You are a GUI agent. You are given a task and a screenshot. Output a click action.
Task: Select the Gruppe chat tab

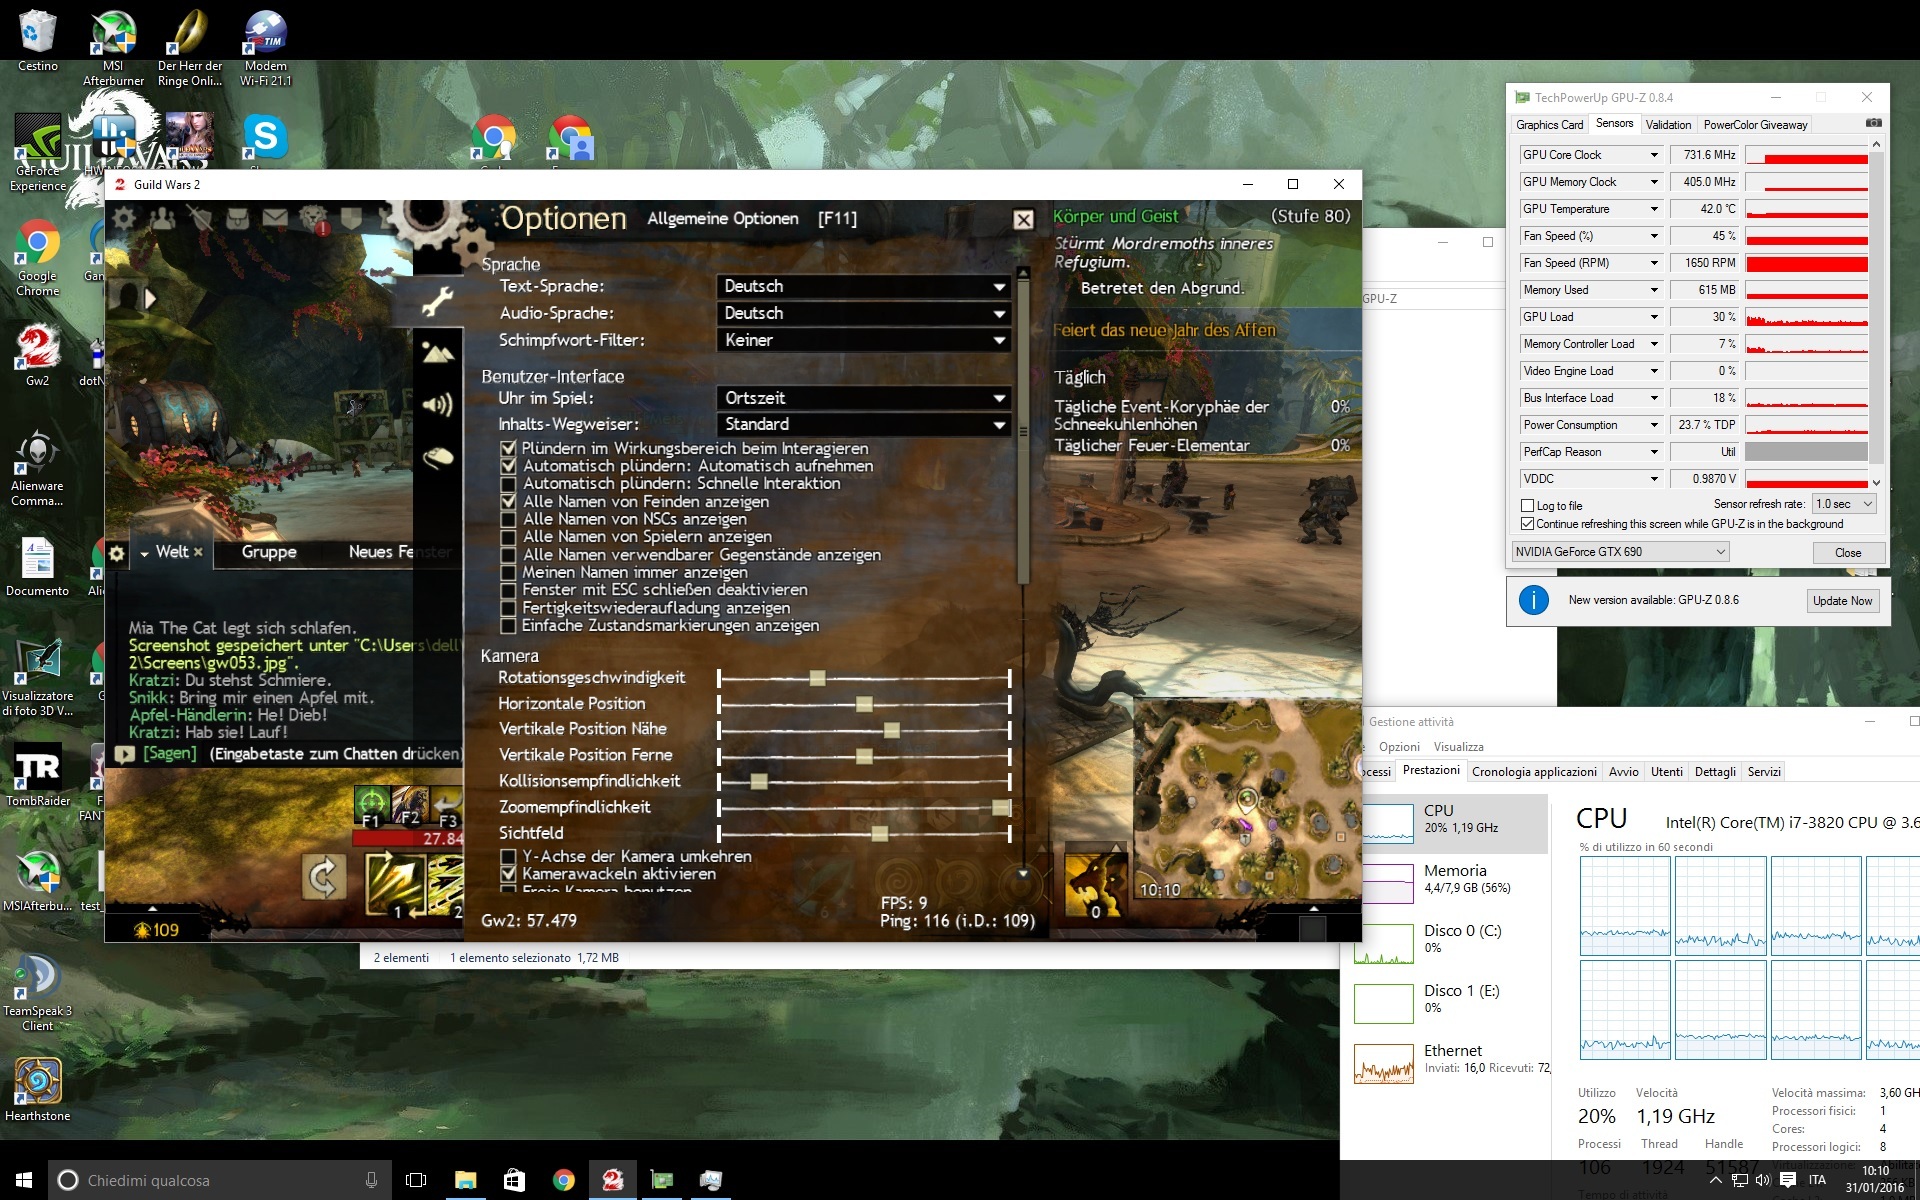[x=269, y=552]
